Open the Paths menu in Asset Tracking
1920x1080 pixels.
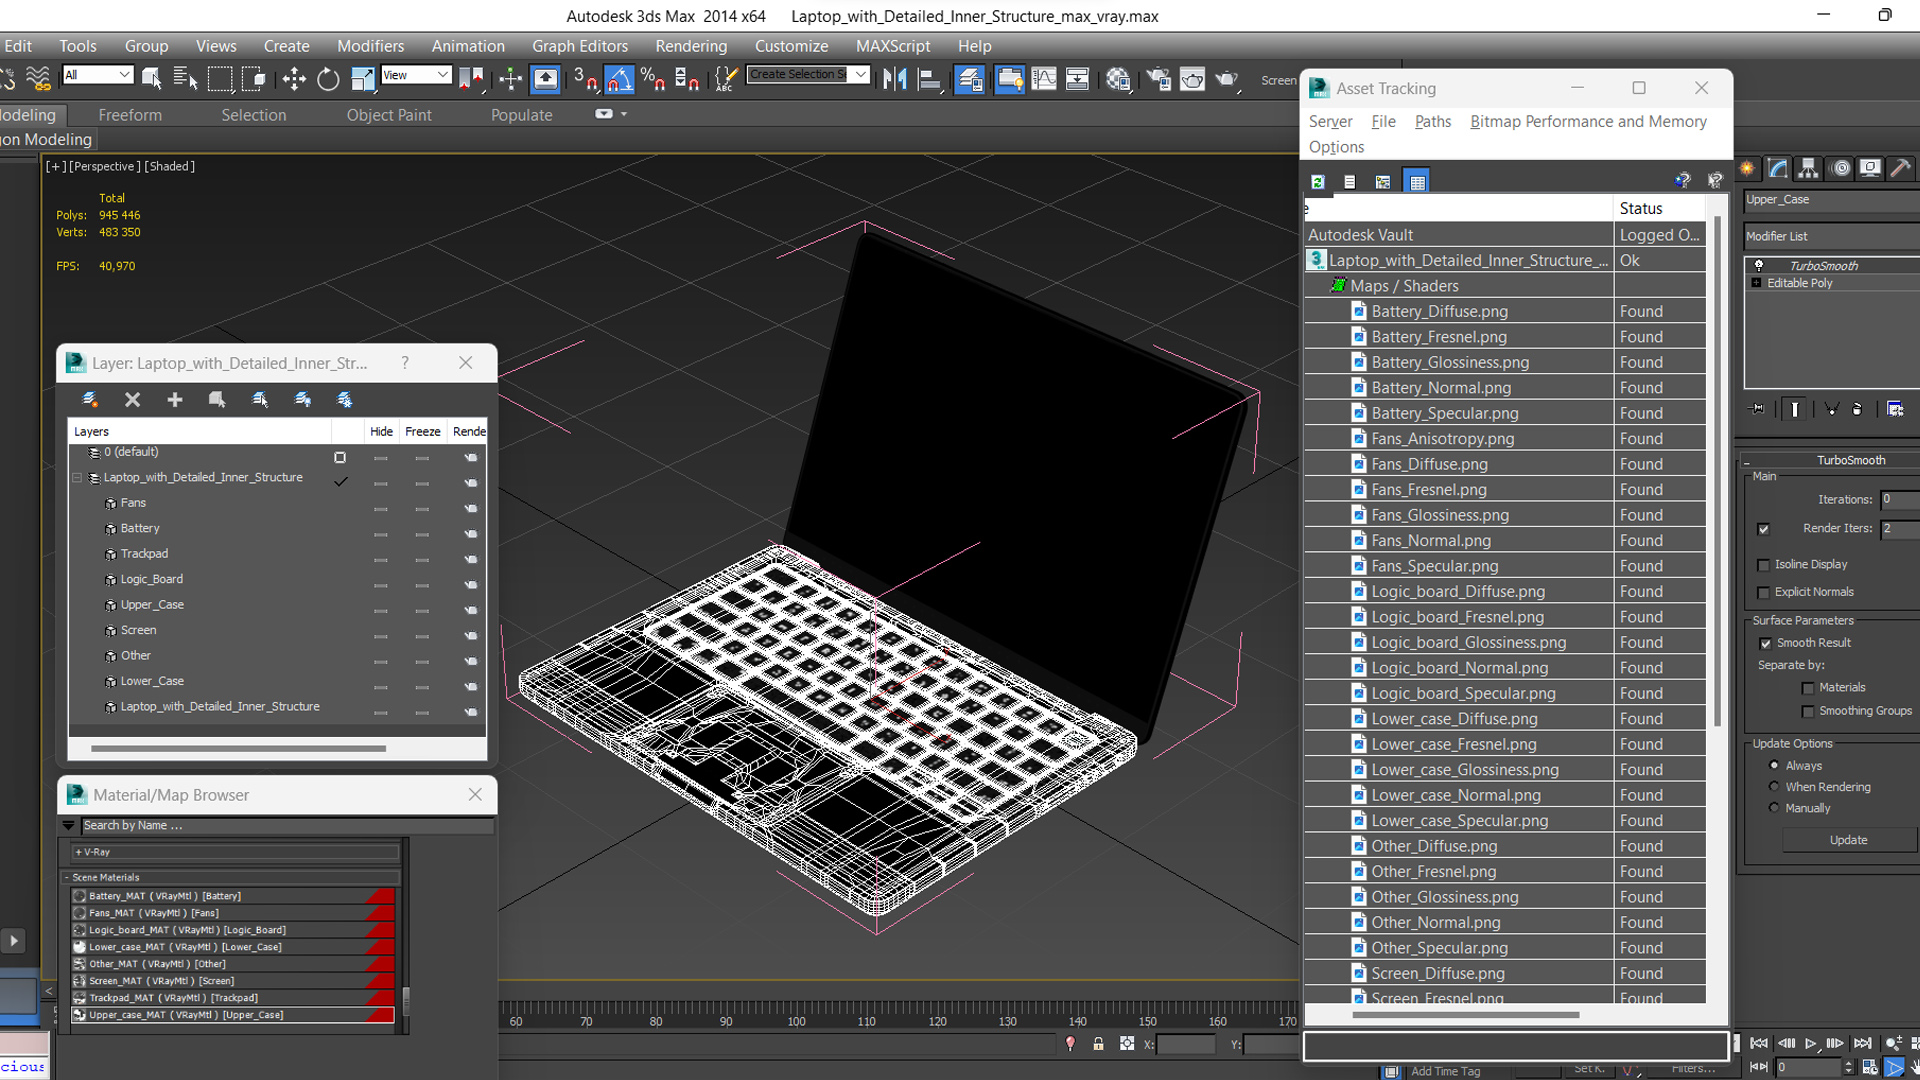1432,121
